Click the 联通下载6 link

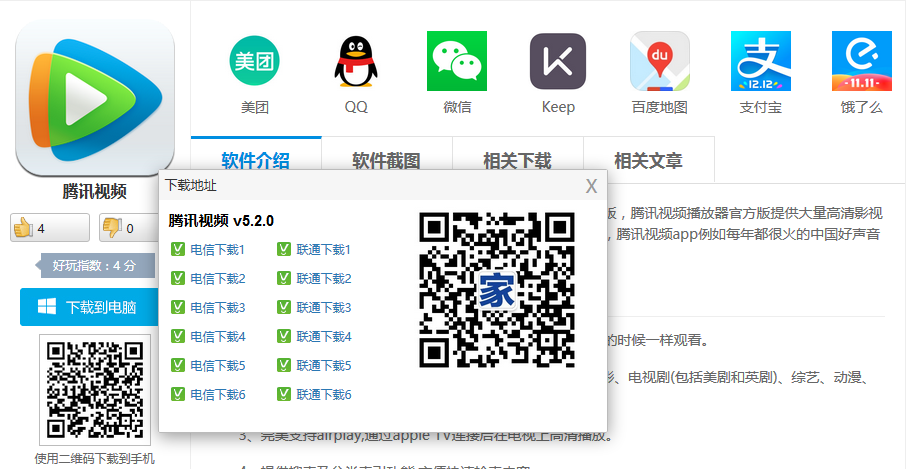pyautogui.click(x=324, y=394)
